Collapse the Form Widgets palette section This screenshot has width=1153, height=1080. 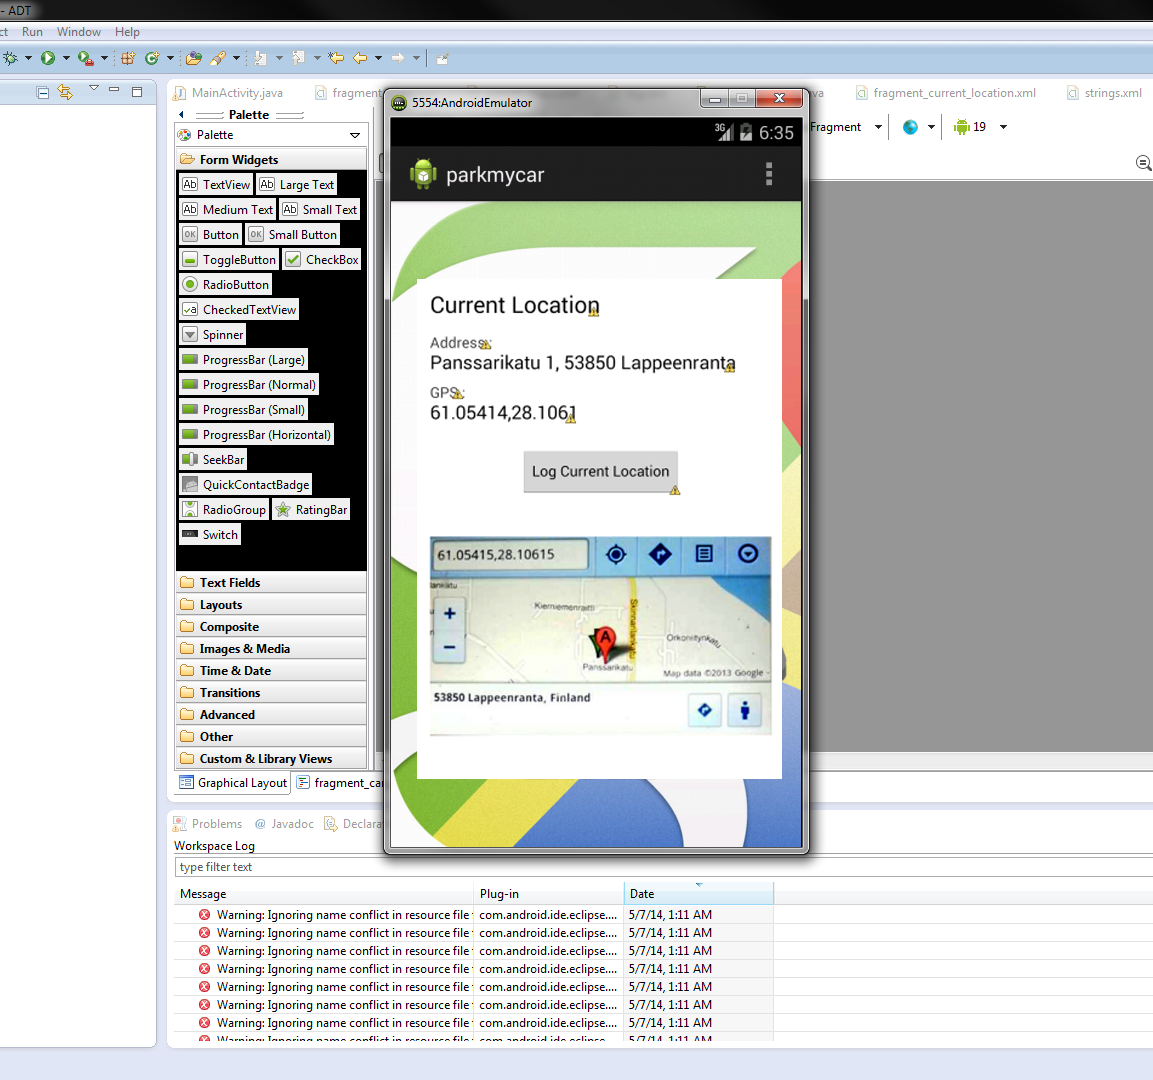tap(271, 160)
